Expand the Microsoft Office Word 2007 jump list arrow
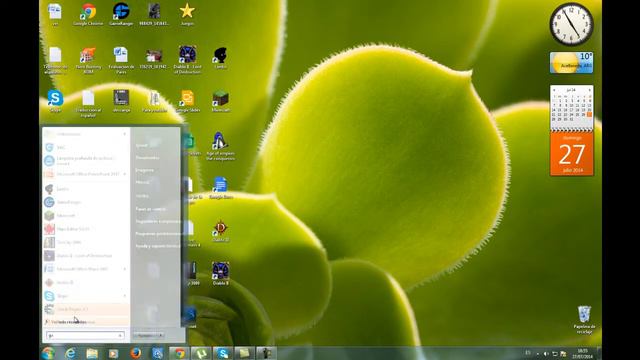 [x=124, y=269]
